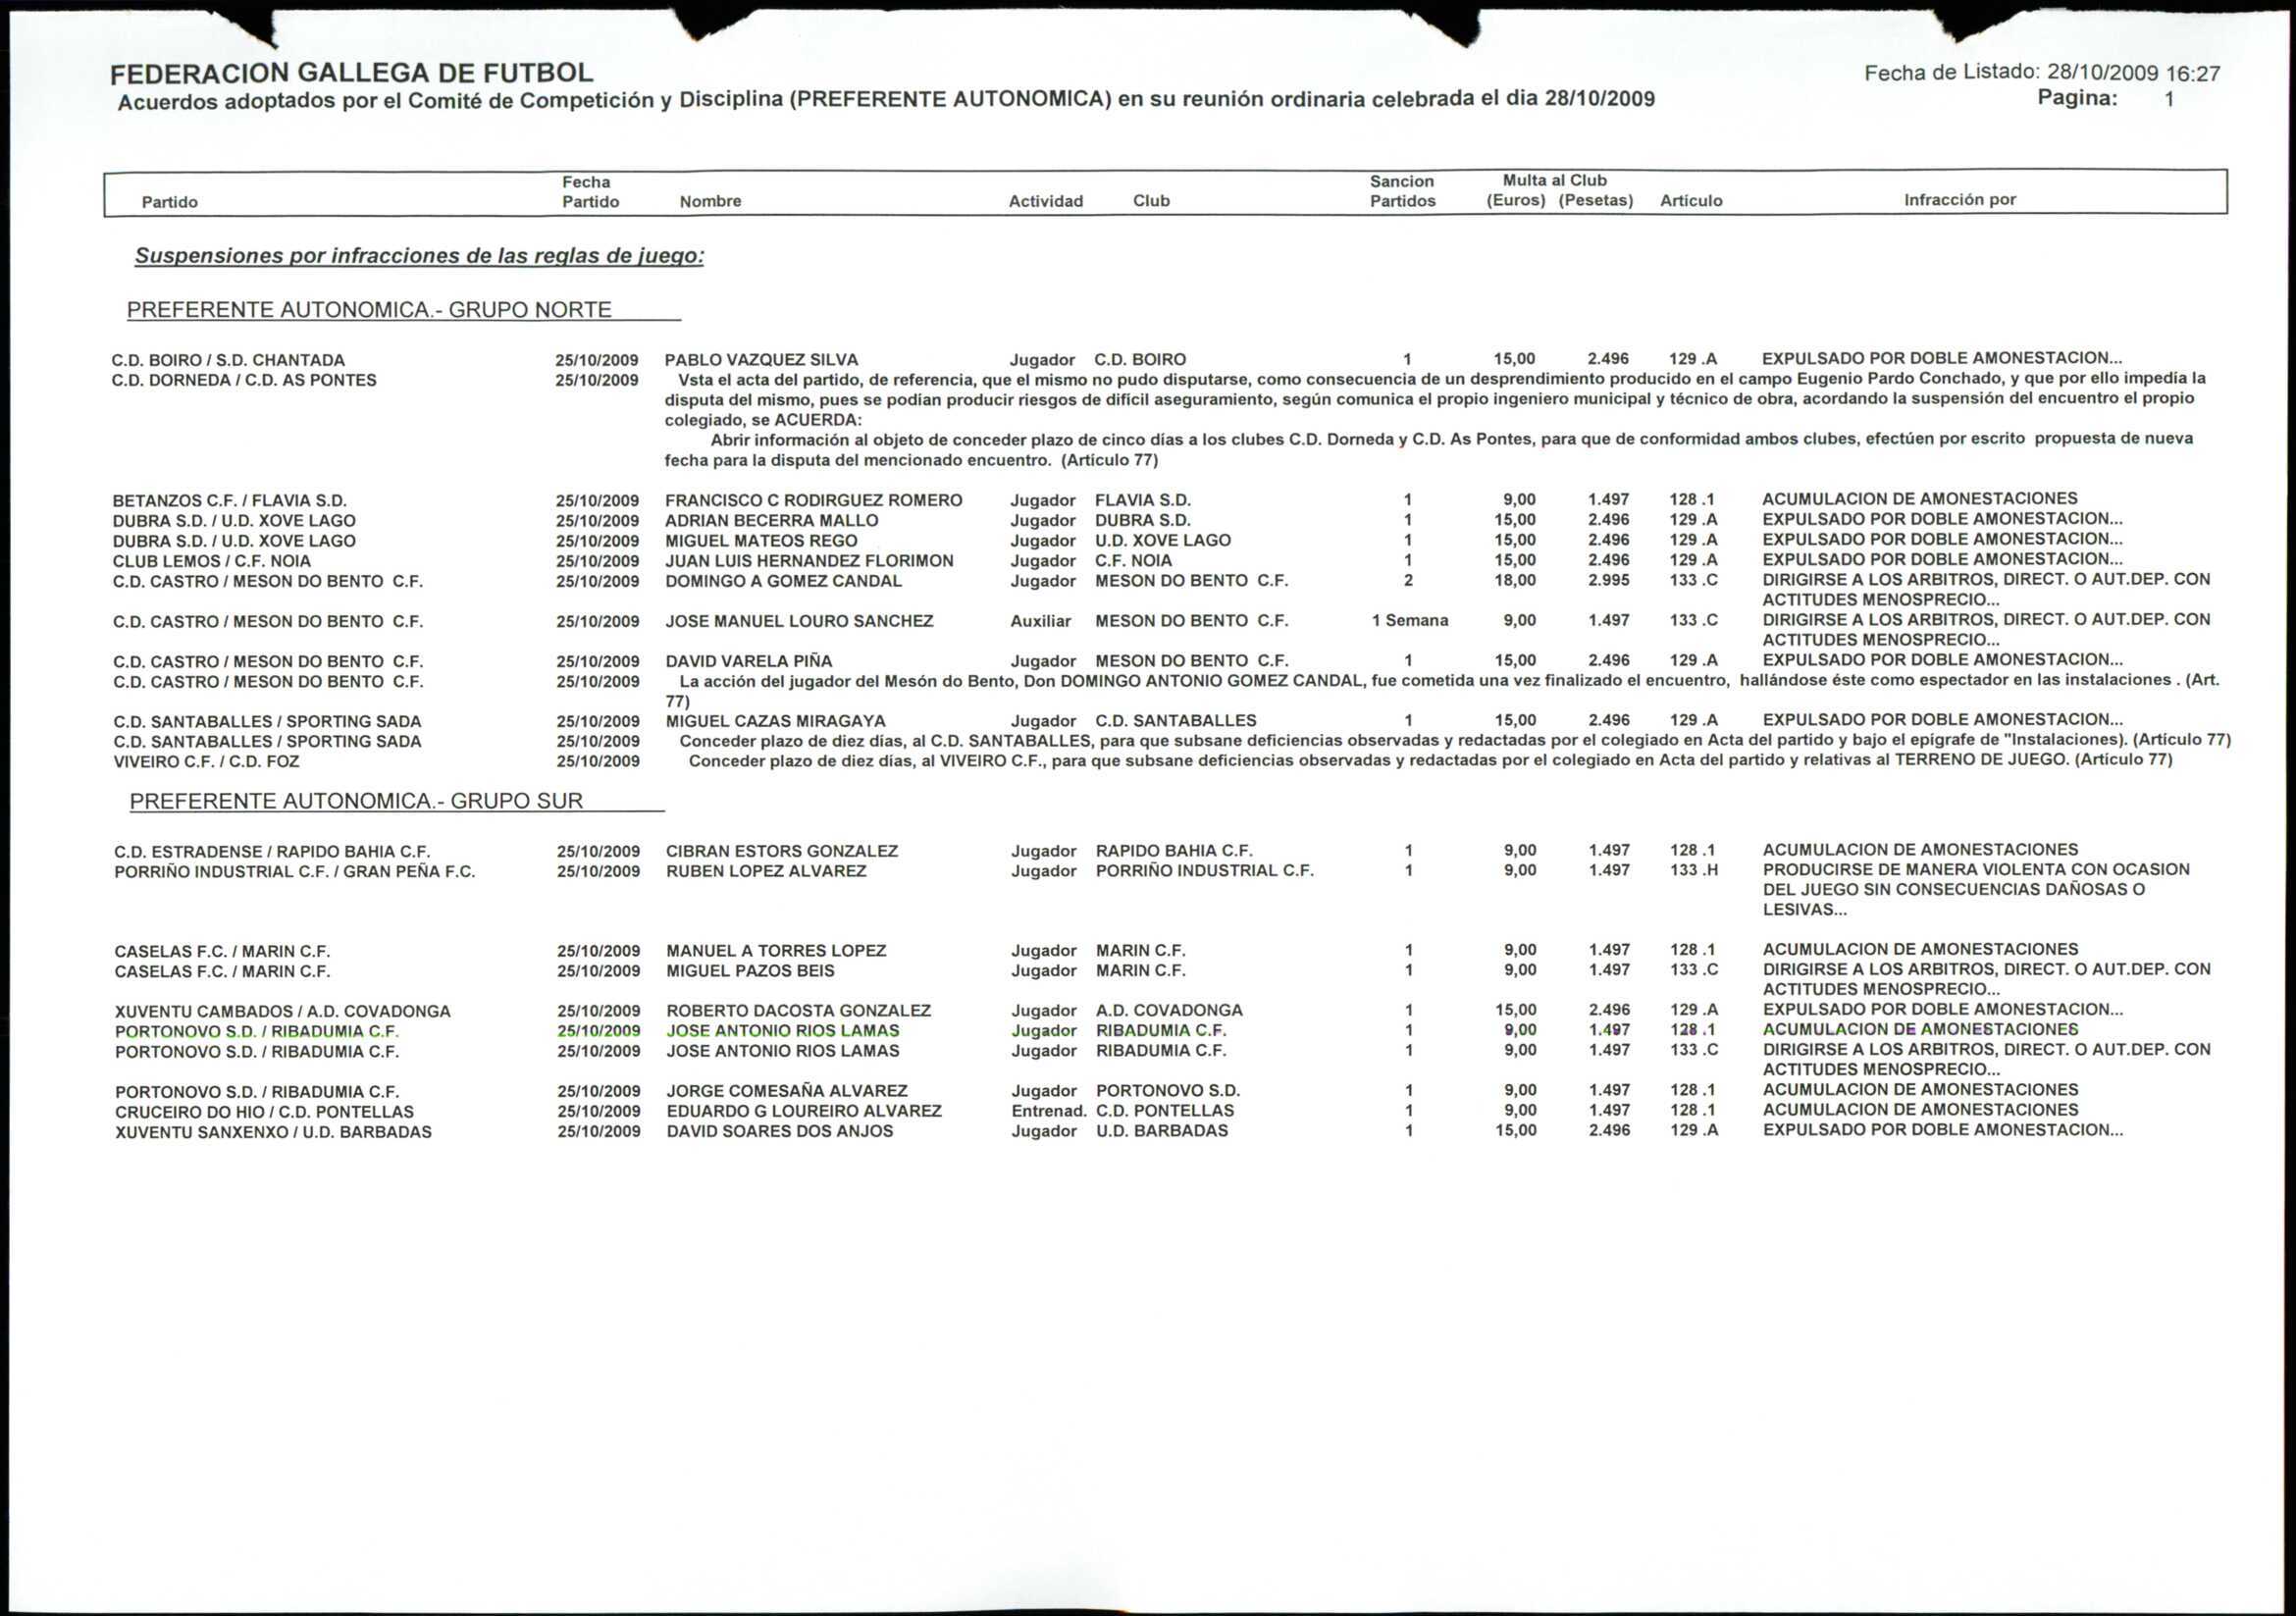
Task: Click the FEDERACION GALLEGA DE FUTBOL title
Action: 351,73
